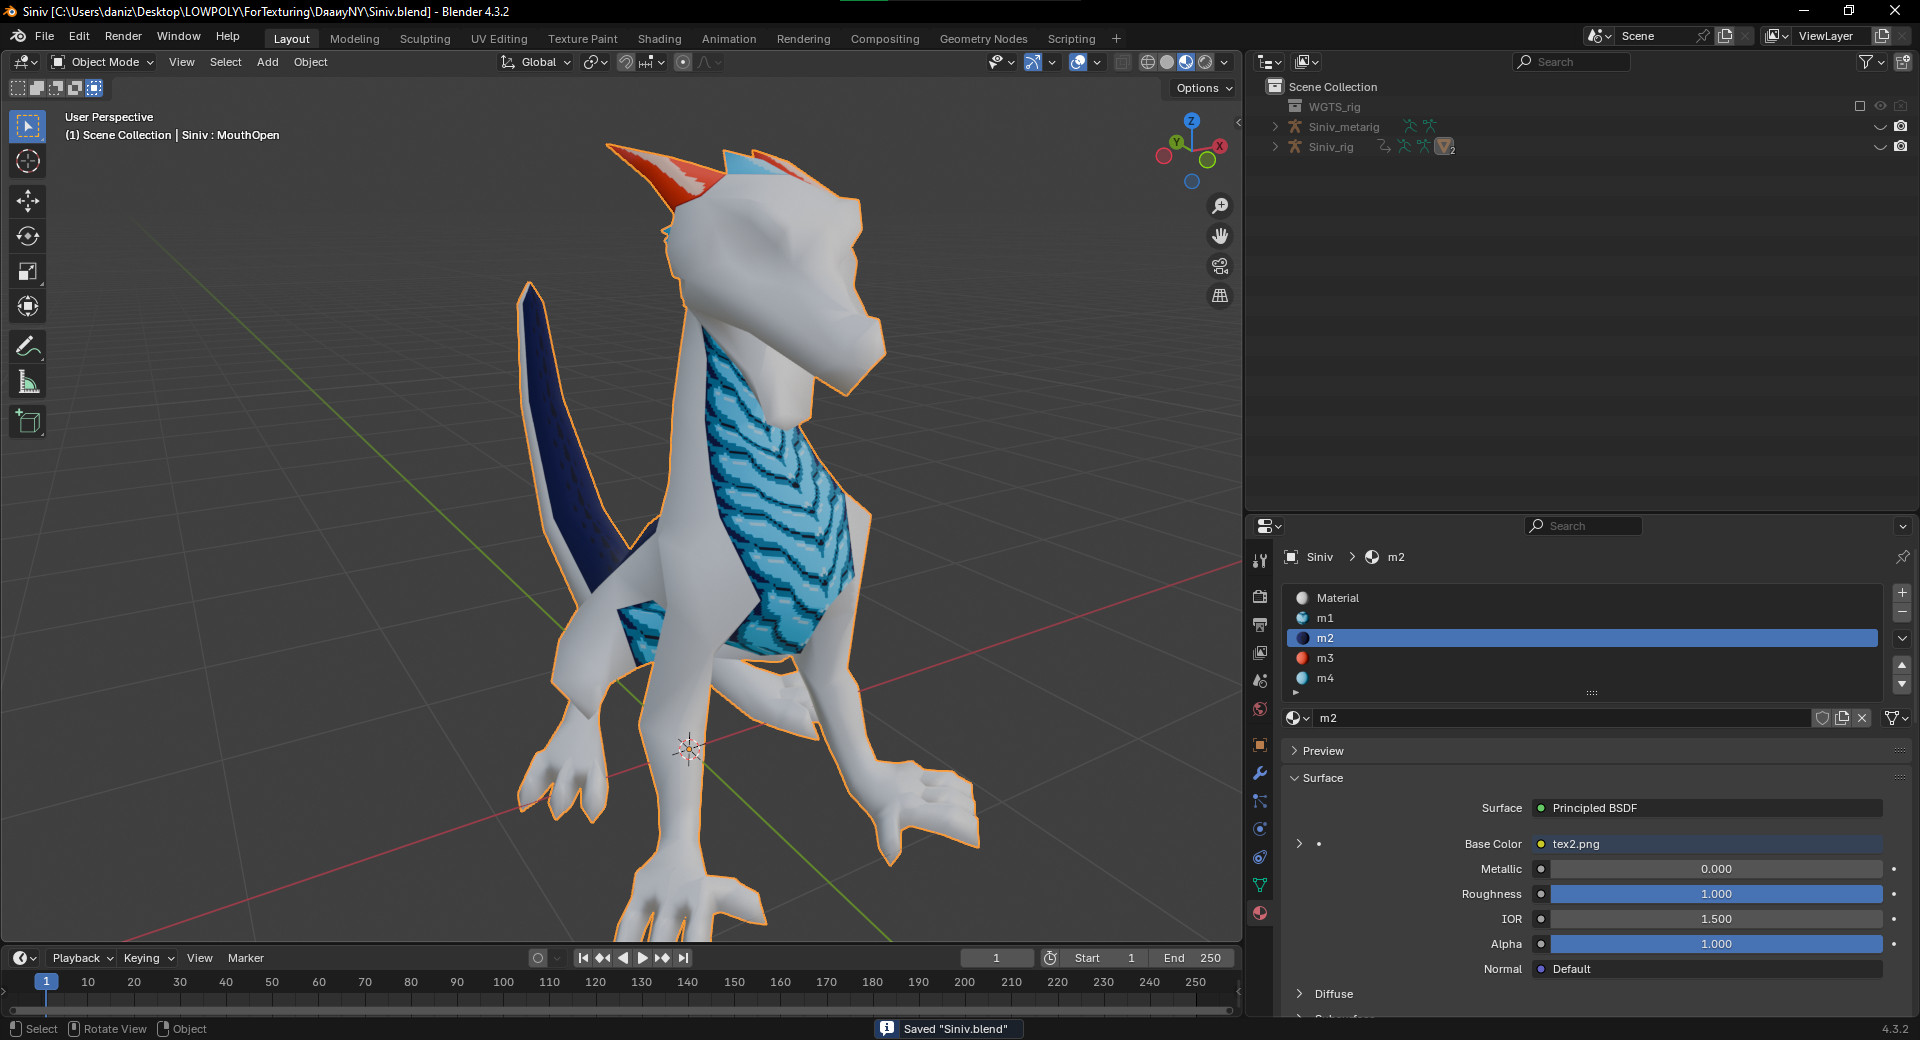Toggle viewport gizmos display

[1033, 62]
